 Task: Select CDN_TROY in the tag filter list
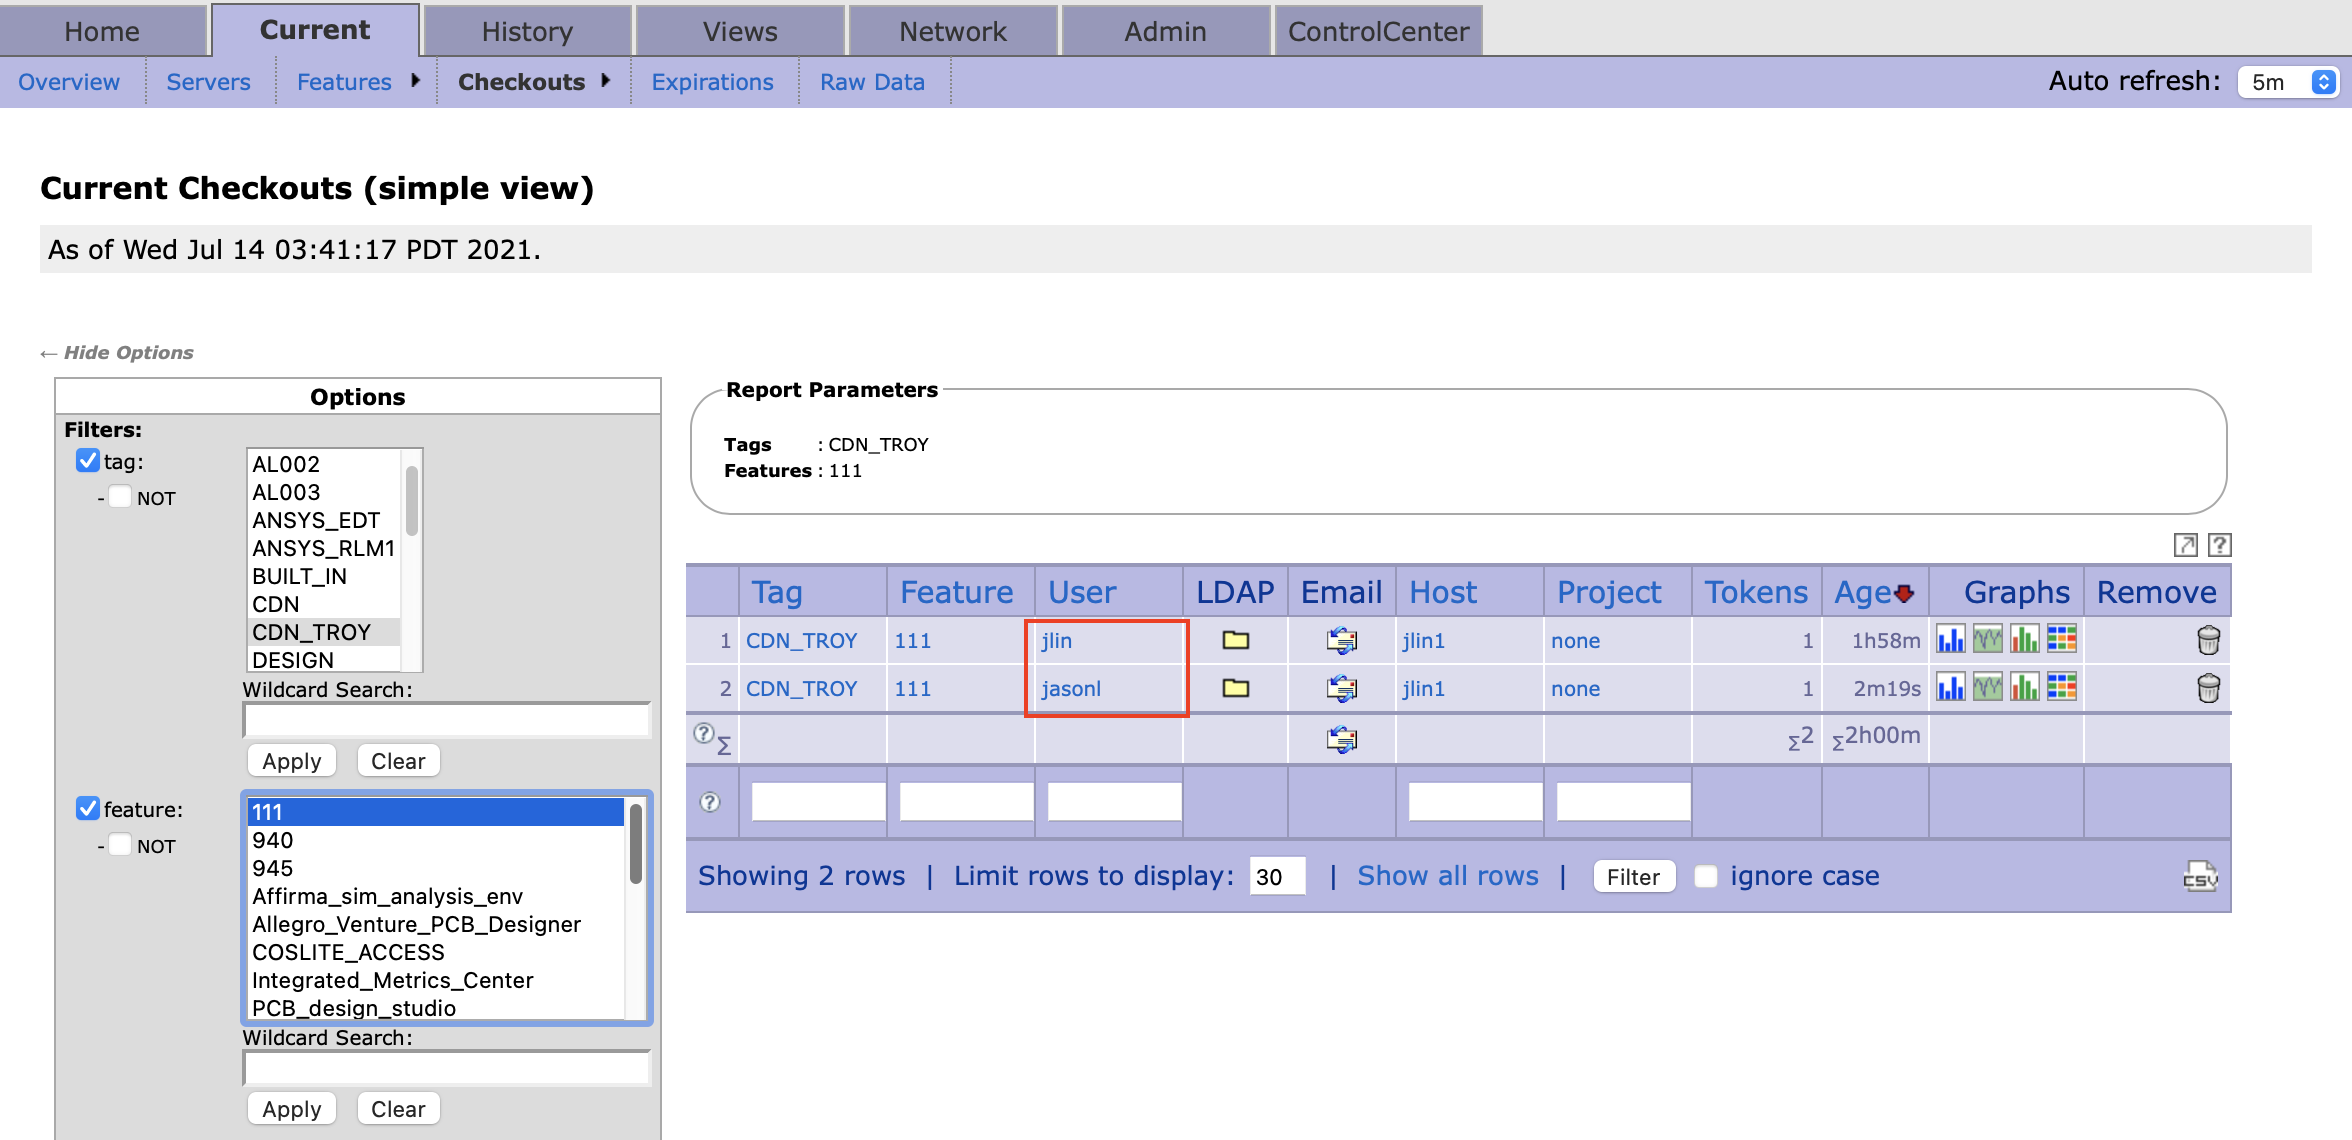click(x=311, y=631)
